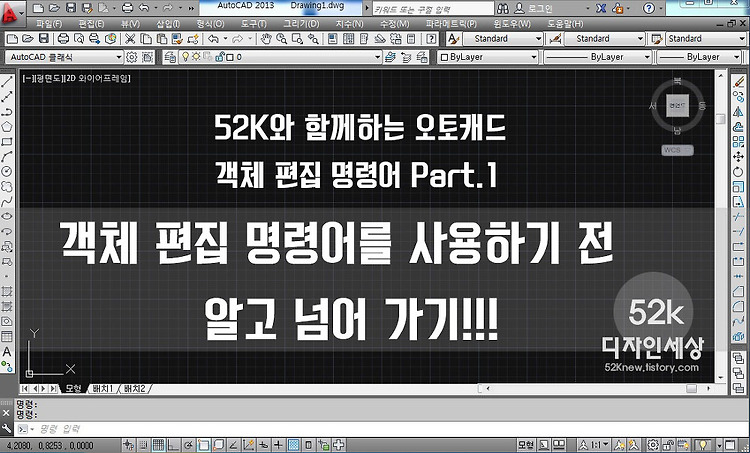Click the AutoCAD application menu button
The width and height of the screenshot is (750, 453).
(x=12, y=13)
